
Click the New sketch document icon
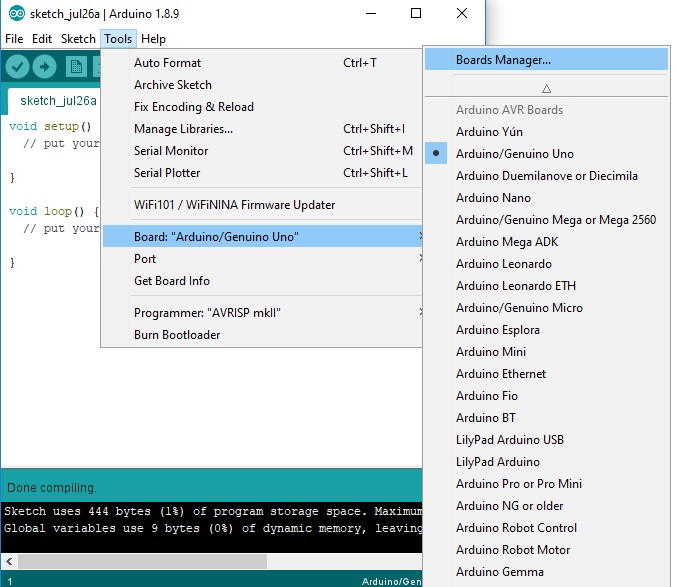(76, 67)
